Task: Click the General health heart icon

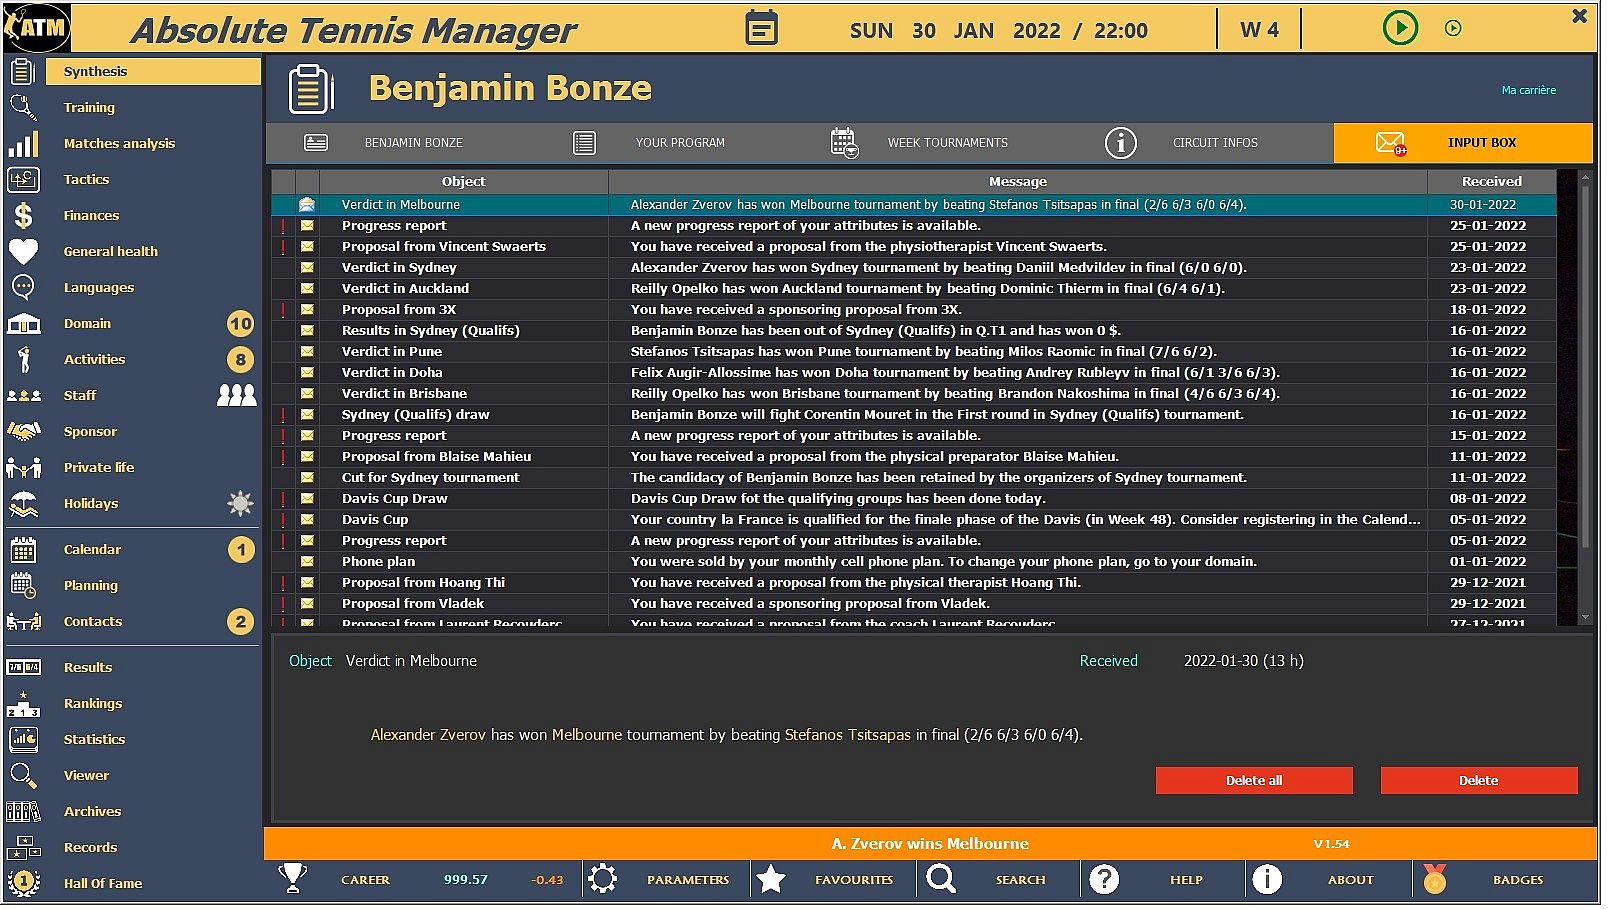Action: [x=23, y=252]
